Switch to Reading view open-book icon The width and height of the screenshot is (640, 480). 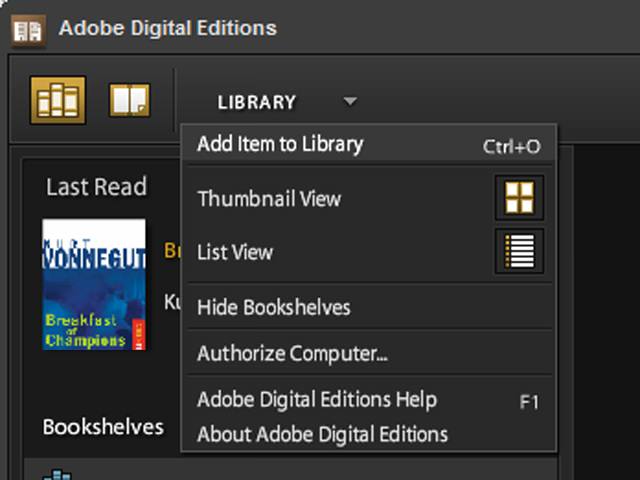(129, 100)
